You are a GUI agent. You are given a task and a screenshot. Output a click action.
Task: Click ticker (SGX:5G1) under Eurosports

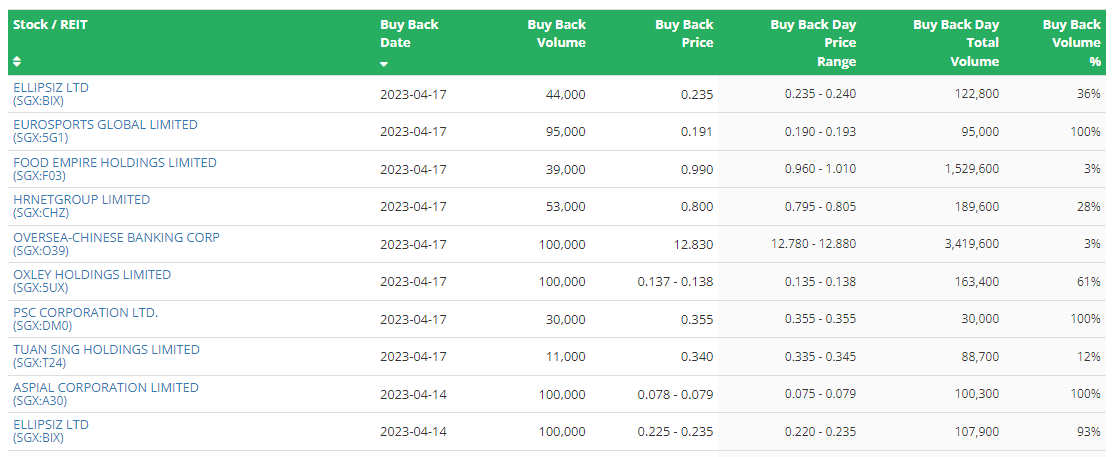point(41,138)
